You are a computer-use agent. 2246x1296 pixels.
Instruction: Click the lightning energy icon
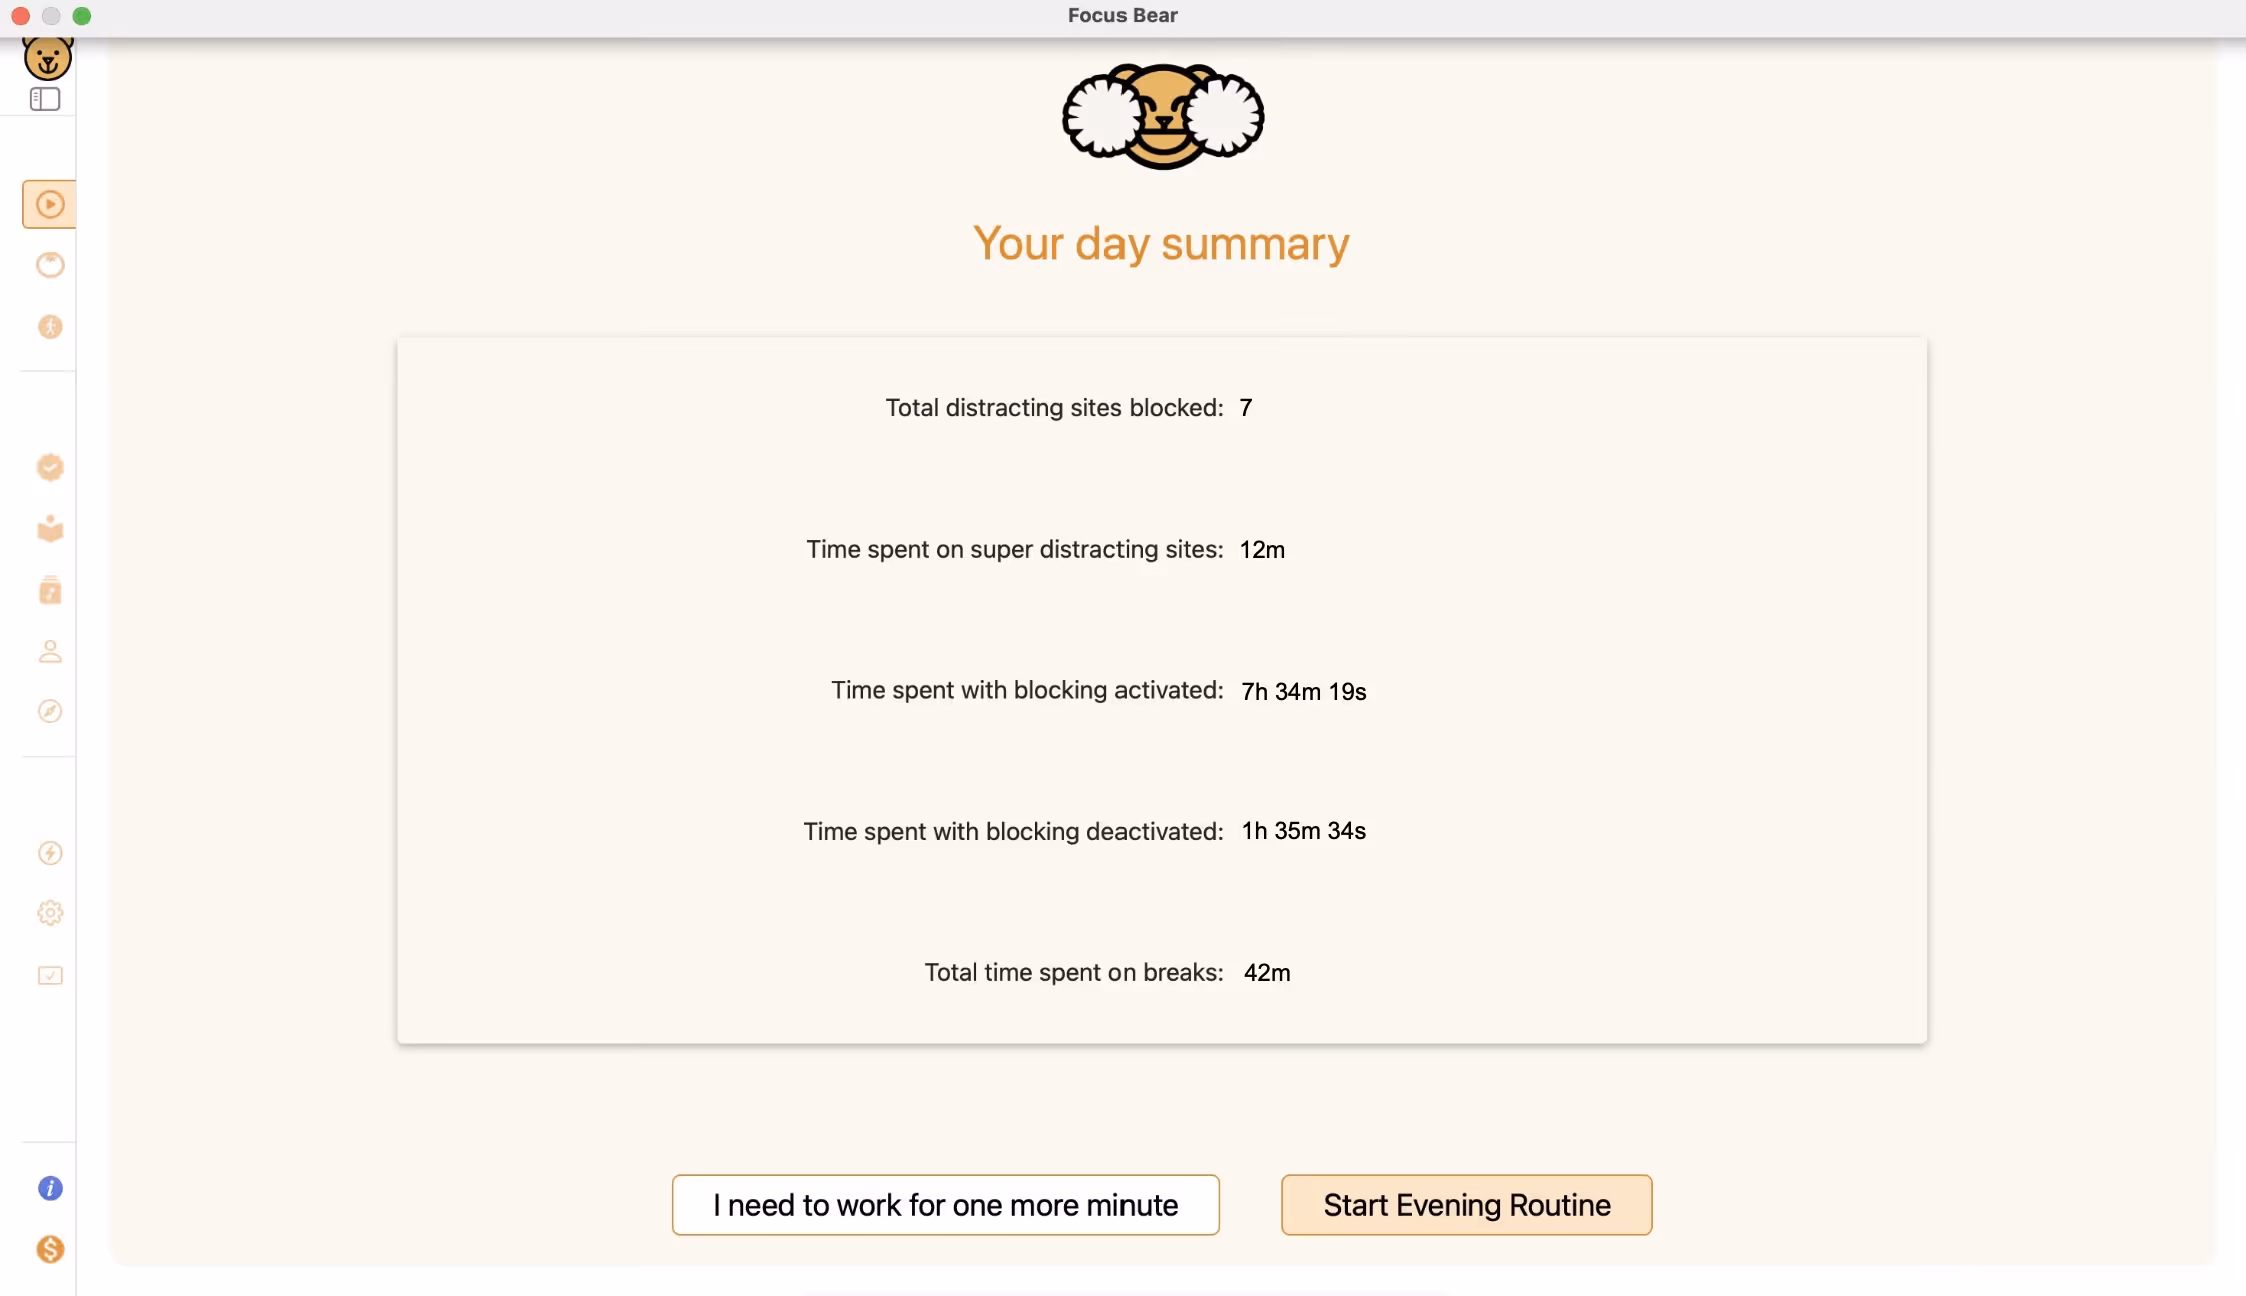coord(49,852)
